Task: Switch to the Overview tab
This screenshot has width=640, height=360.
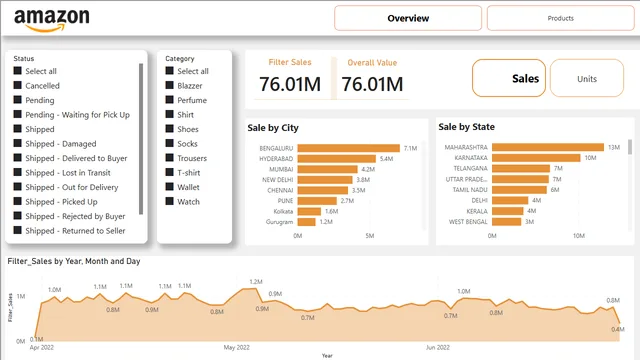Action: 408,18
